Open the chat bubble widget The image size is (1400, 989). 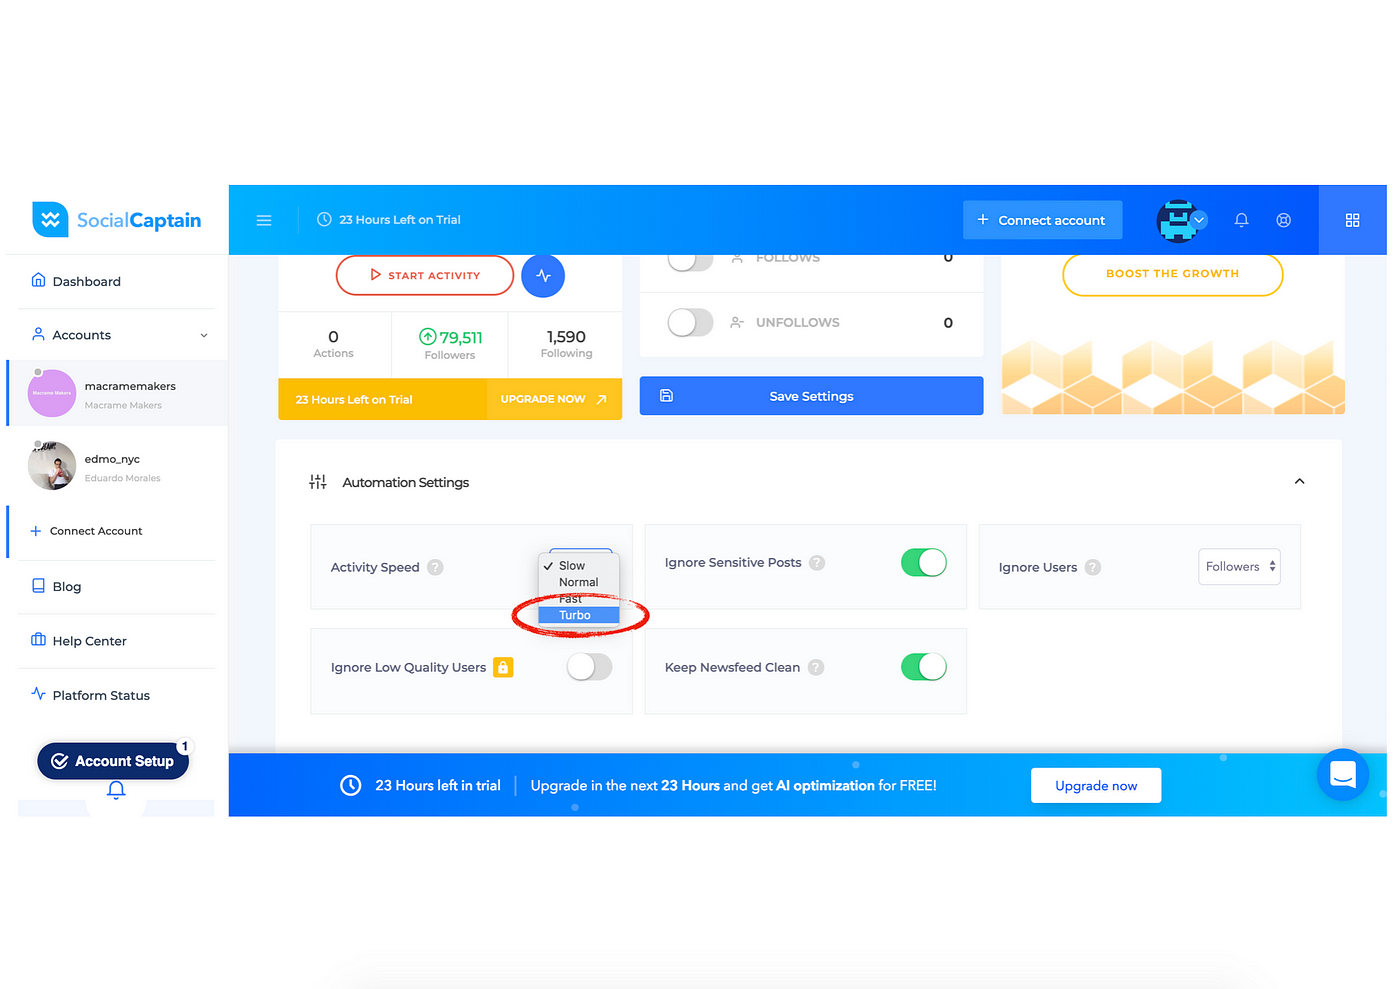(x=1343, y=774)
